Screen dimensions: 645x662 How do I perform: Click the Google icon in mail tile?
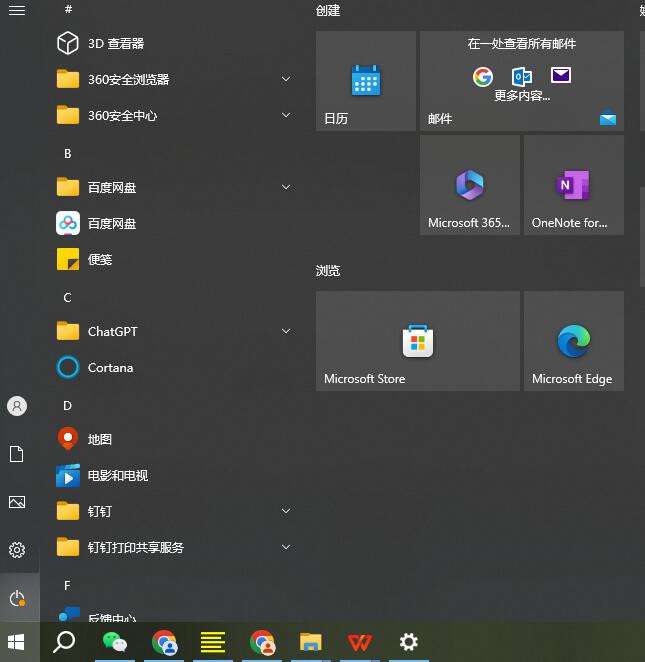482,76
